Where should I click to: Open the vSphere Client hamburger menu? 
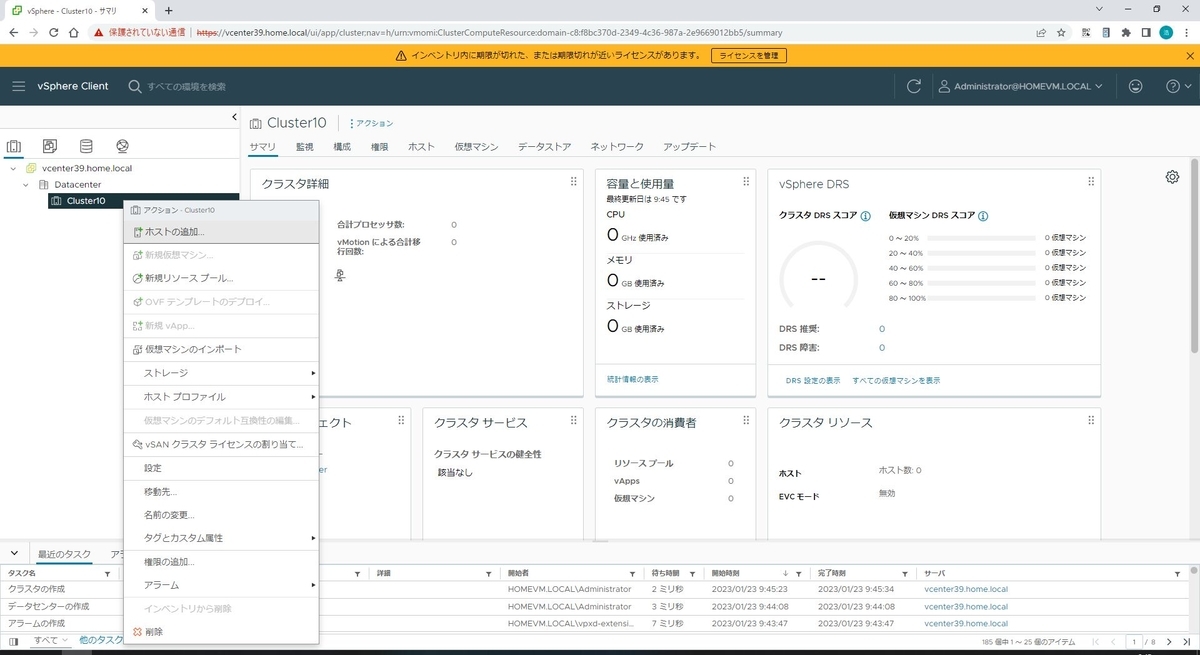click(18, 86)
